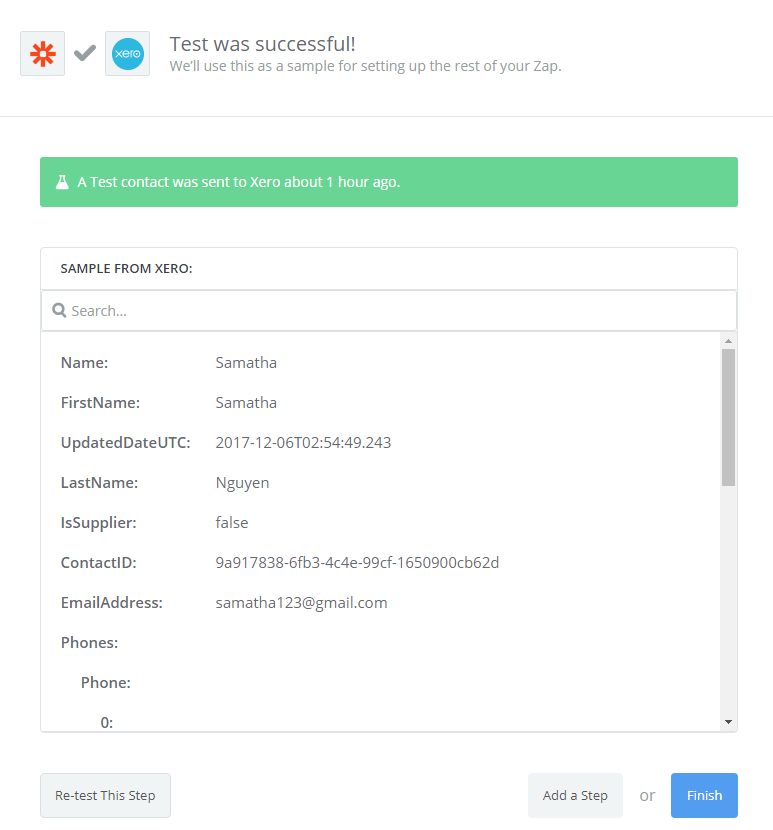Select the nested 0 entry
This screenshot has height=830, width=773.
107,723
